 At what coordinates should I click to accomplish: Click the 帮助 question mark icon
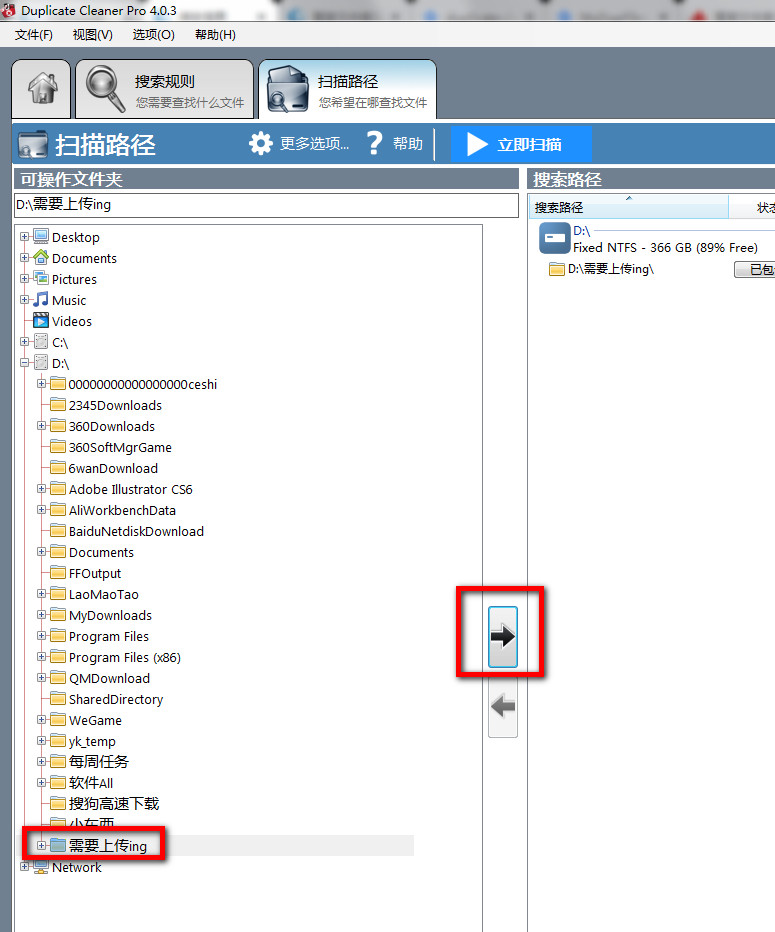coord(374,144)
